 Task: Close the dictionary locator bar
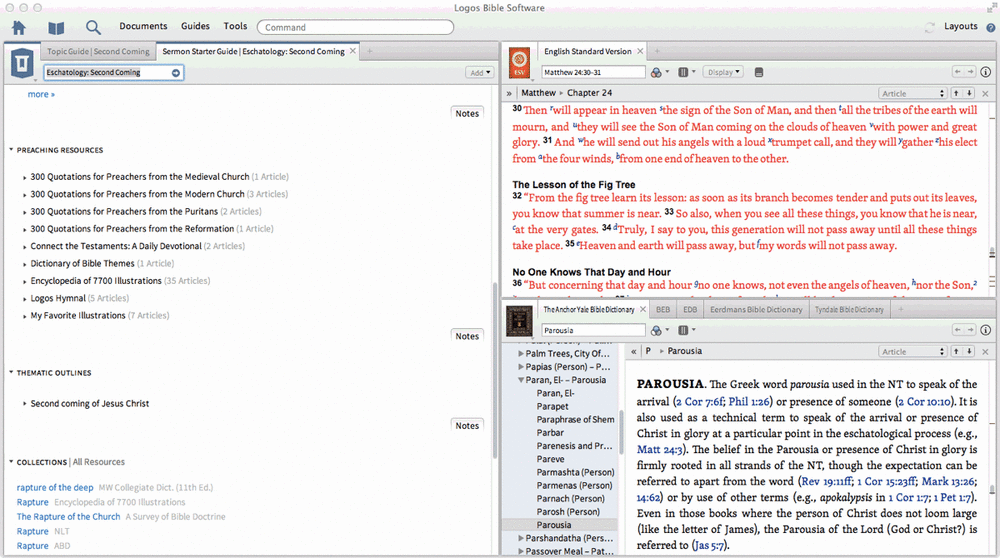[x=985, y=351]
